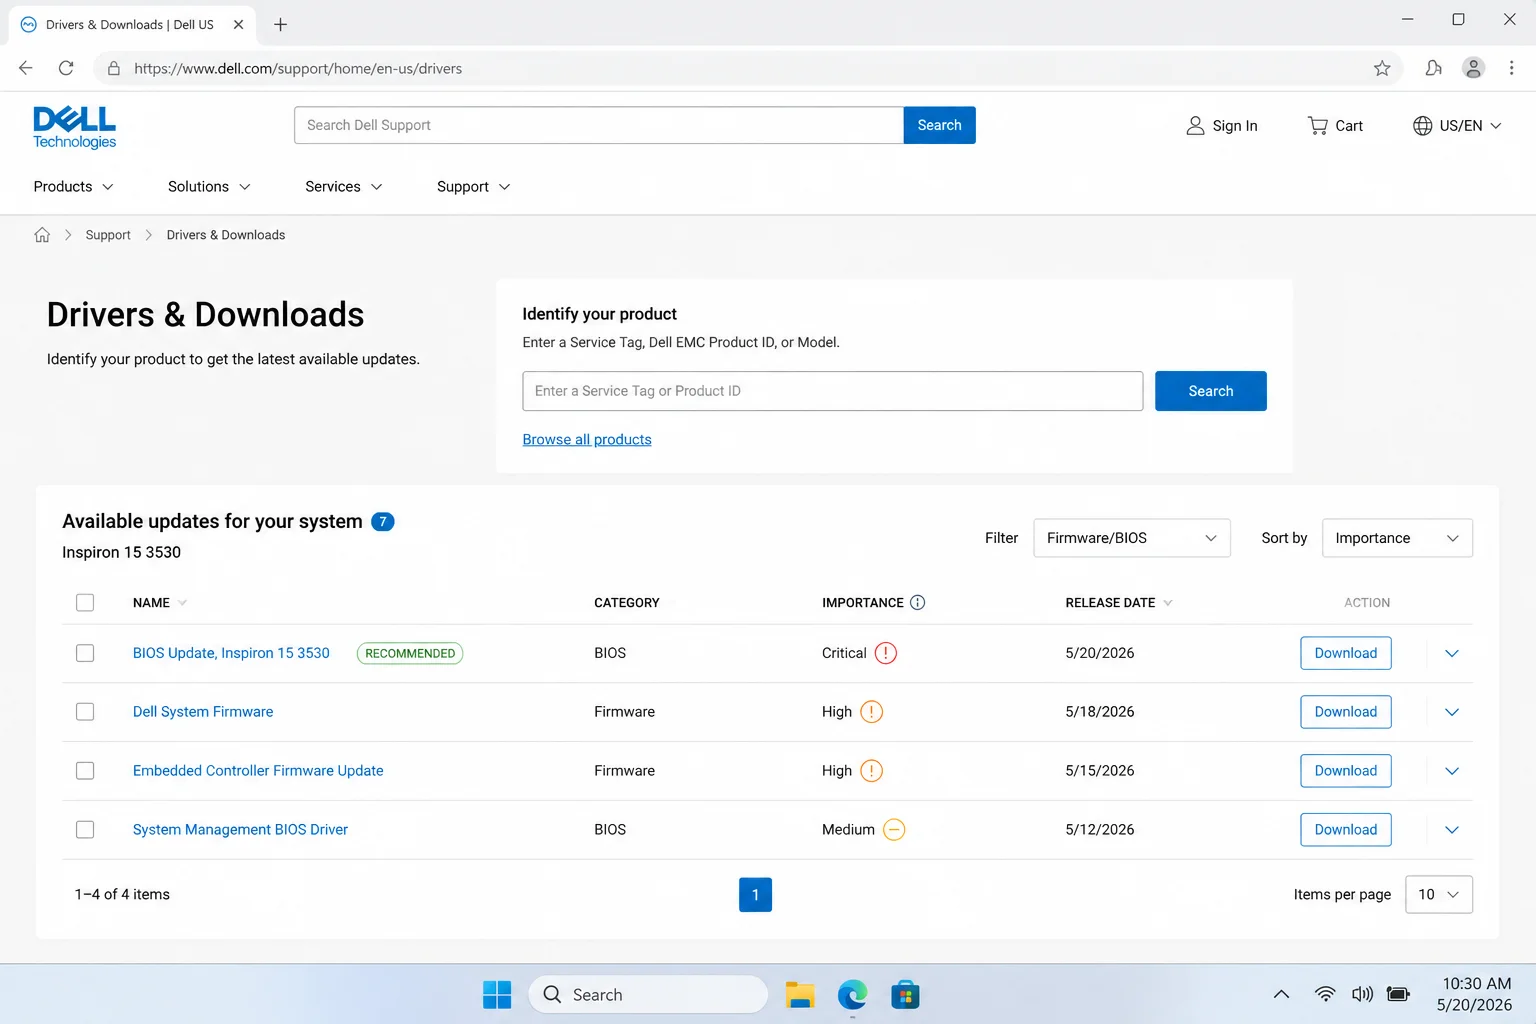Download Embedded Controller Firmware Update

point(1345,771)
